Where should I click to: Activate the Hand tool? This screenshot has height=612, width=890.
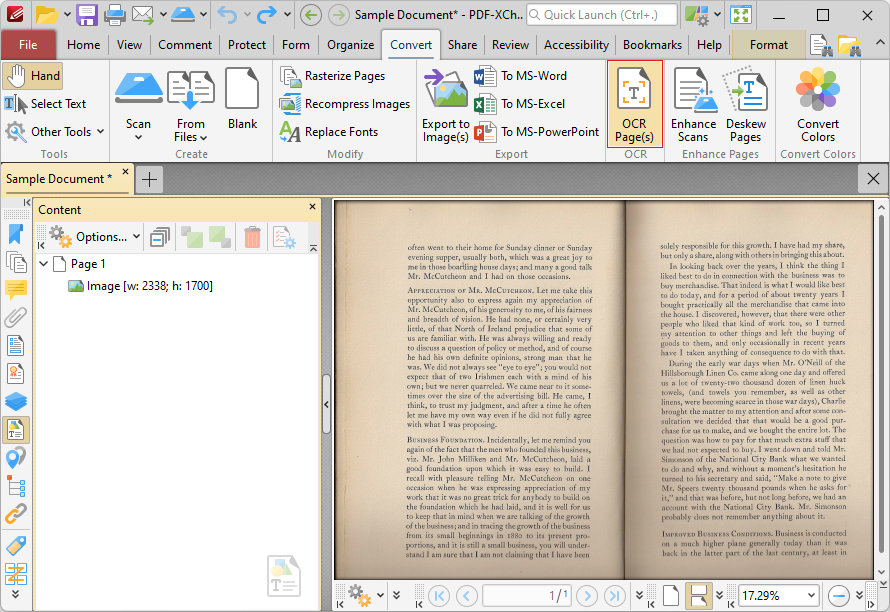(x=32, y=76)
